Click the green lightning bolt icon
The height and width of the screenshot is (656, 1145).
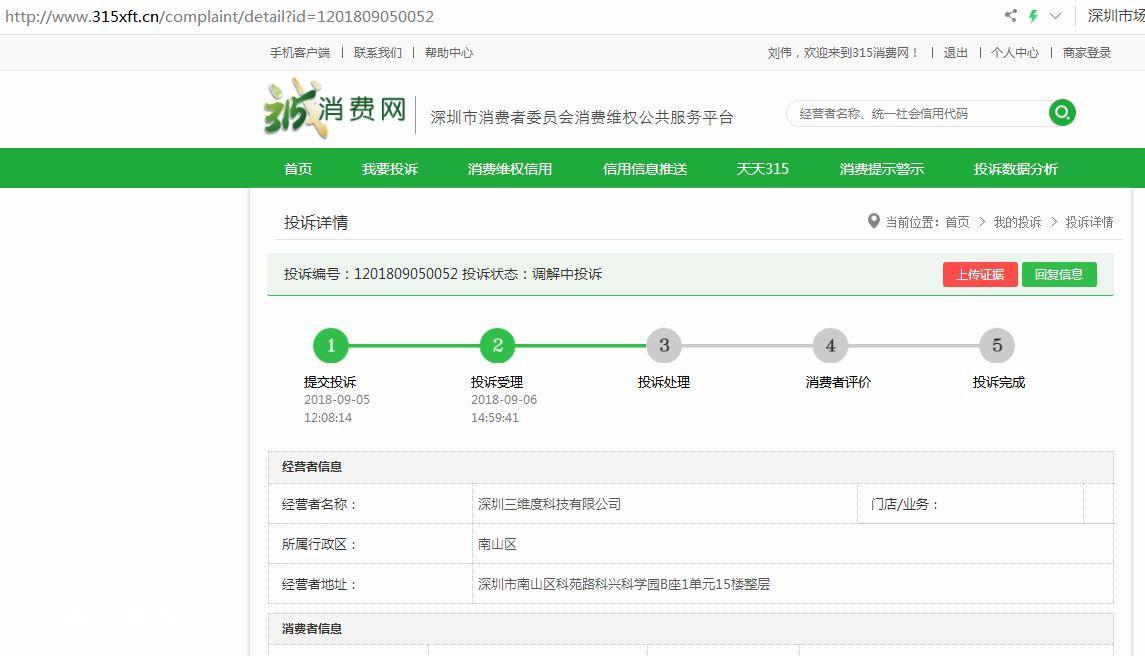[1033, 15]
